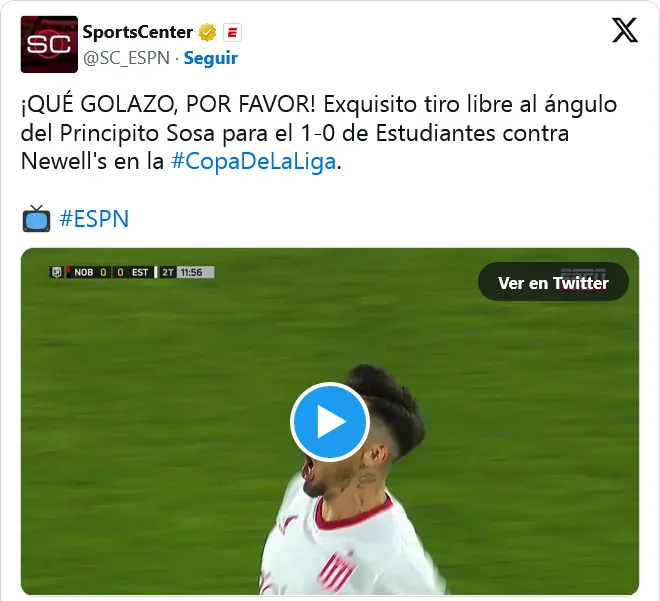Click the 2T half indicator on the scoreboard
660x601 pixels.
click(x=168, y=272)
